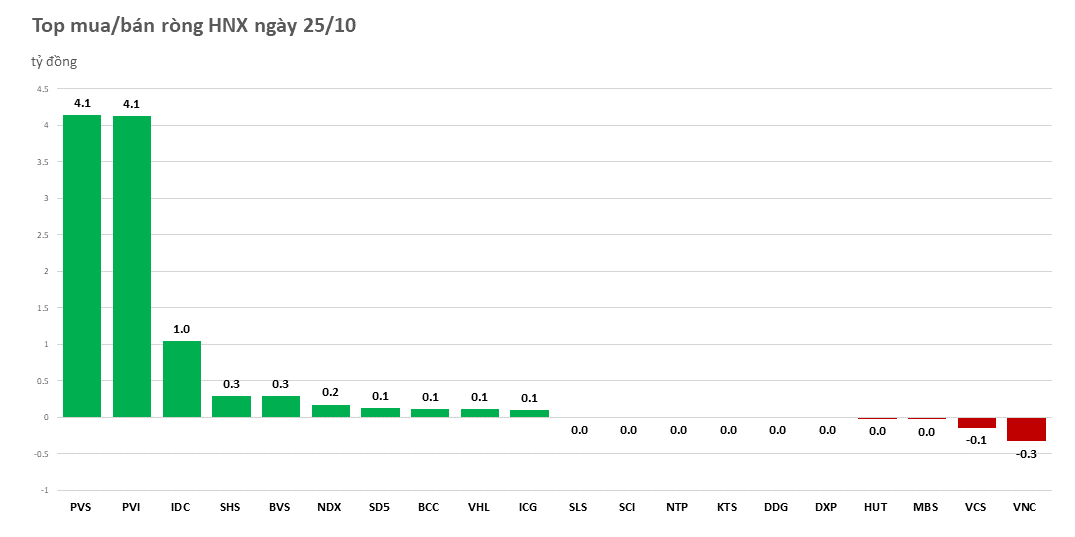Click the green PVI bar

[x=131, y=266]
